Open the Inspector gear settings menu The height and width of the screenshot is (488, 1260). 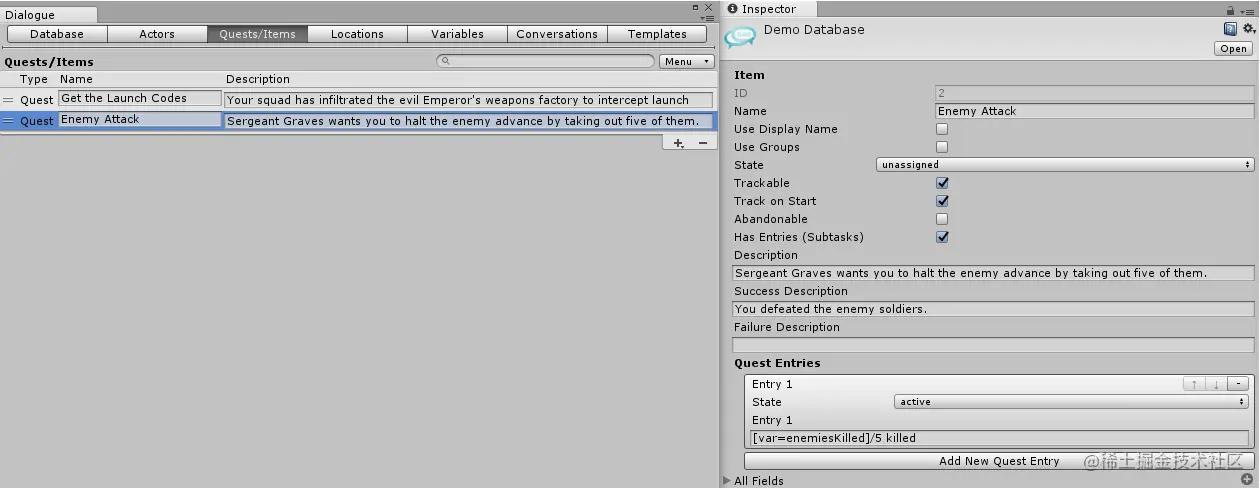(1248, 29)
